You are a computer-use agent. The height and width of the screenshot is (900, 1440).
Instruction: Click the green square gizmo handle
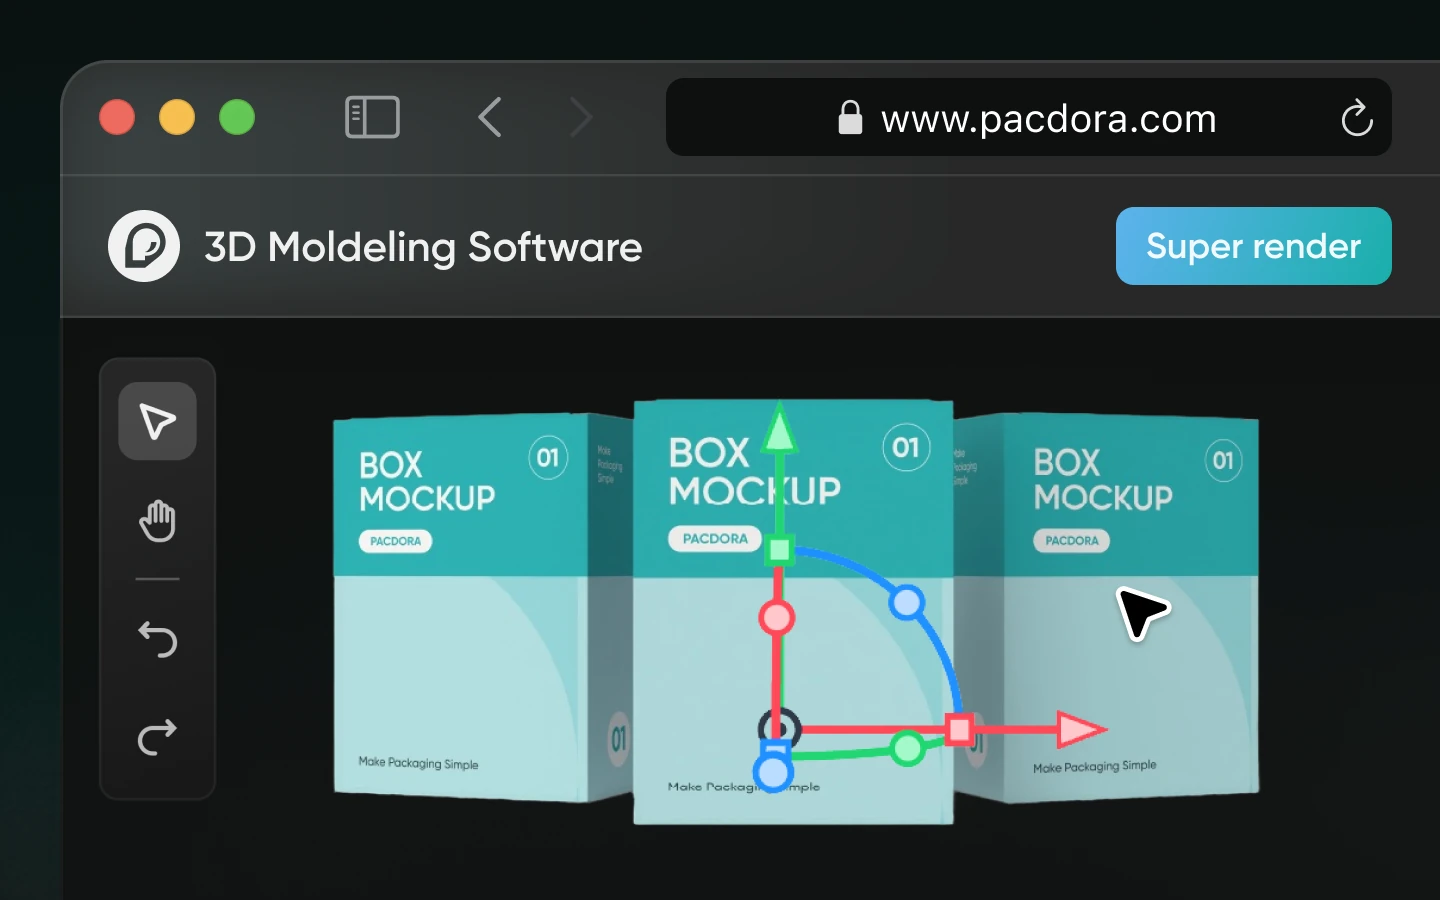pyautogui.click(x=781, y=550)
